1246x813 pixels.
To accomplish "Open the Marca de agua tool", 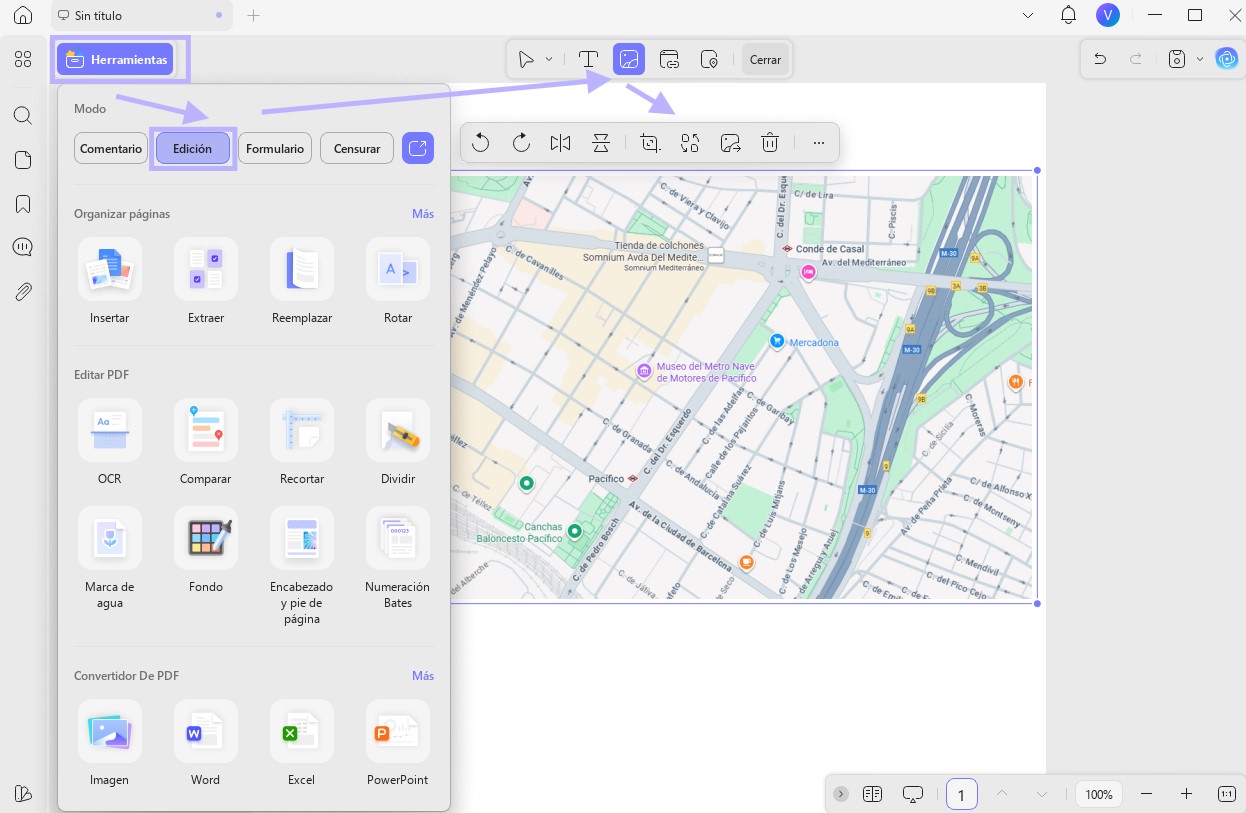I will (109, 557).
